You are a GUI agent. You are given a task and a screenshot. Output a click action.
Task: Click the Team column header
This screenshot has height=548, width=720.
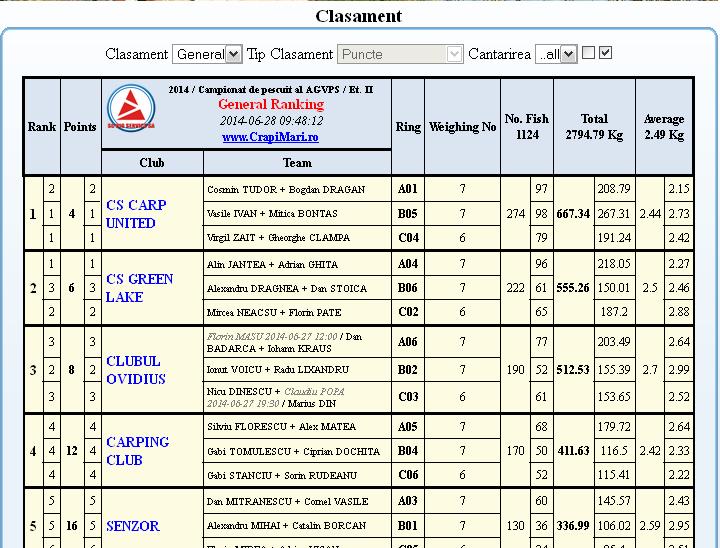297,163
